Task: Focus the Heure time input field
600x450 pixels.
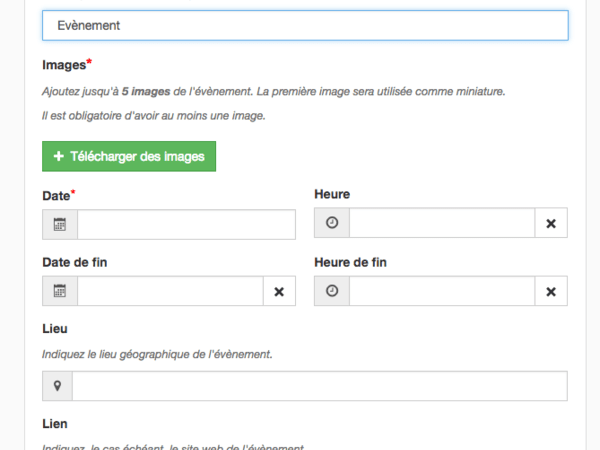Action: (x=441, y=224)
